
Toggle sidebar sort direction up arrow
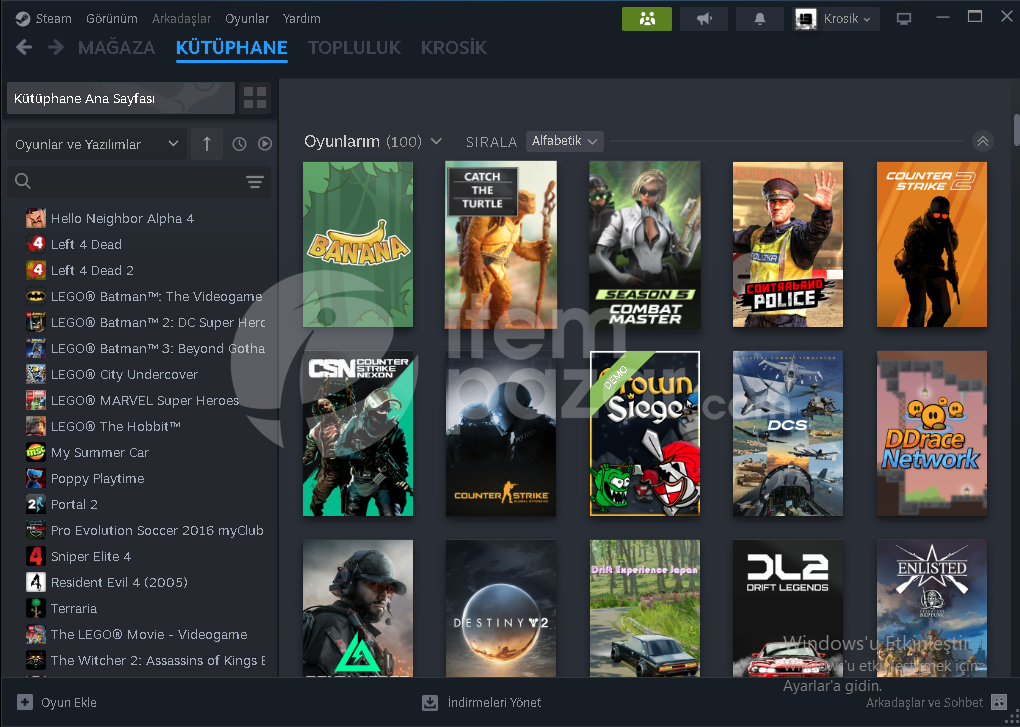click(207, 144)
